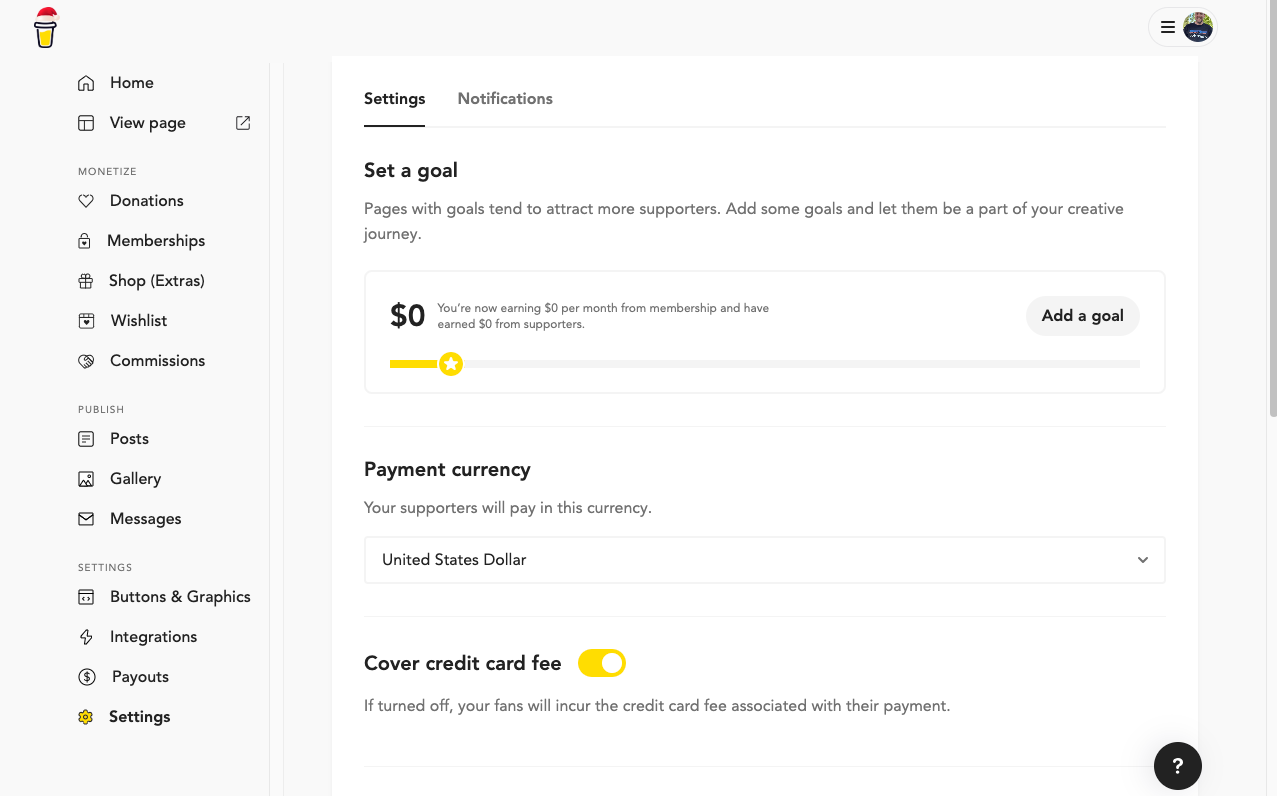Select the Settings tab
This screenshot has width=1277, height=796.
(x=394, y=99)
